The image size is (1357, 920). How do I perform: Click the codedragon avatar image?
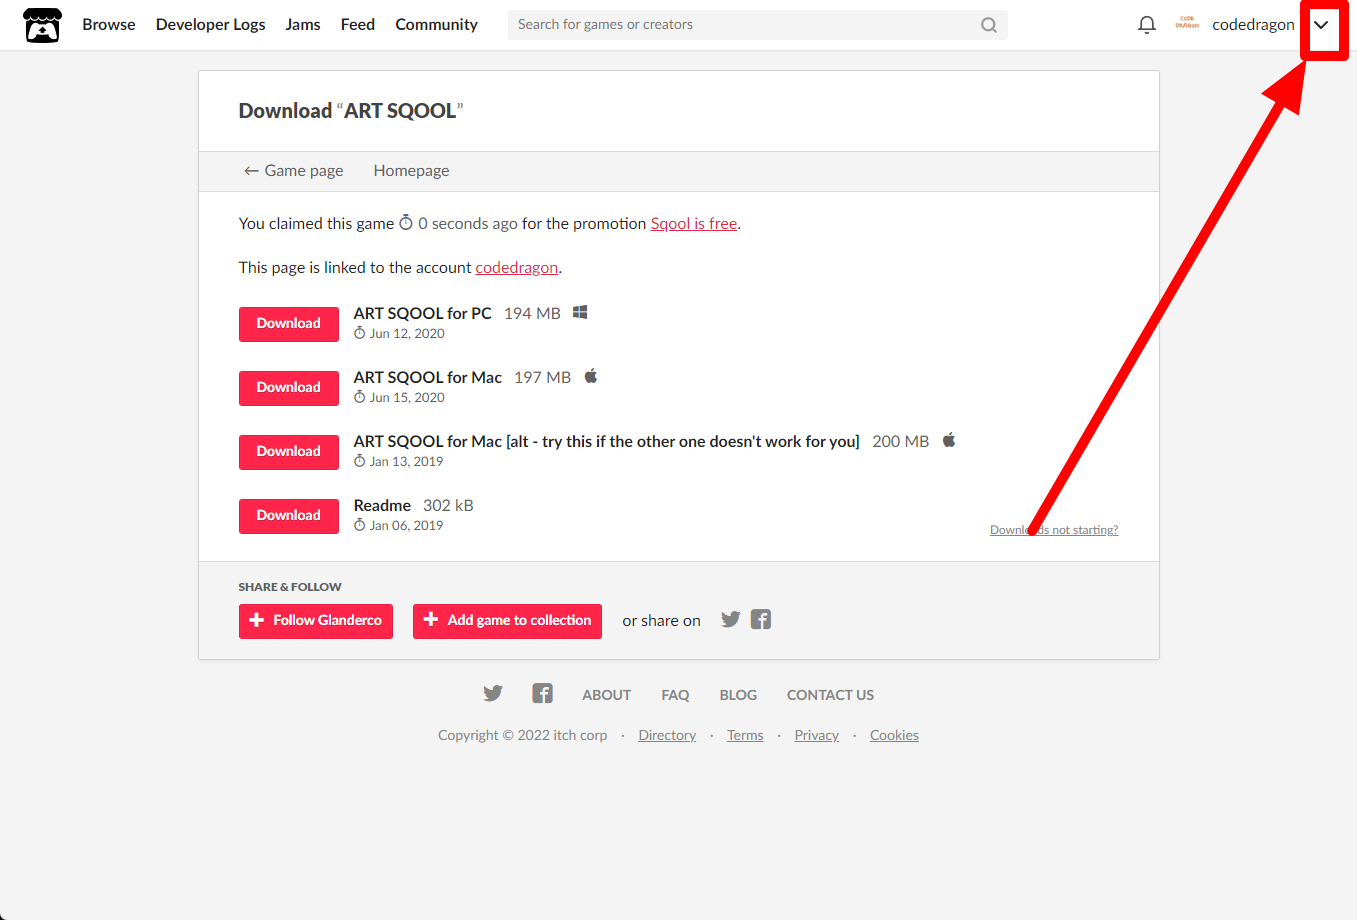pos(1187,24)
